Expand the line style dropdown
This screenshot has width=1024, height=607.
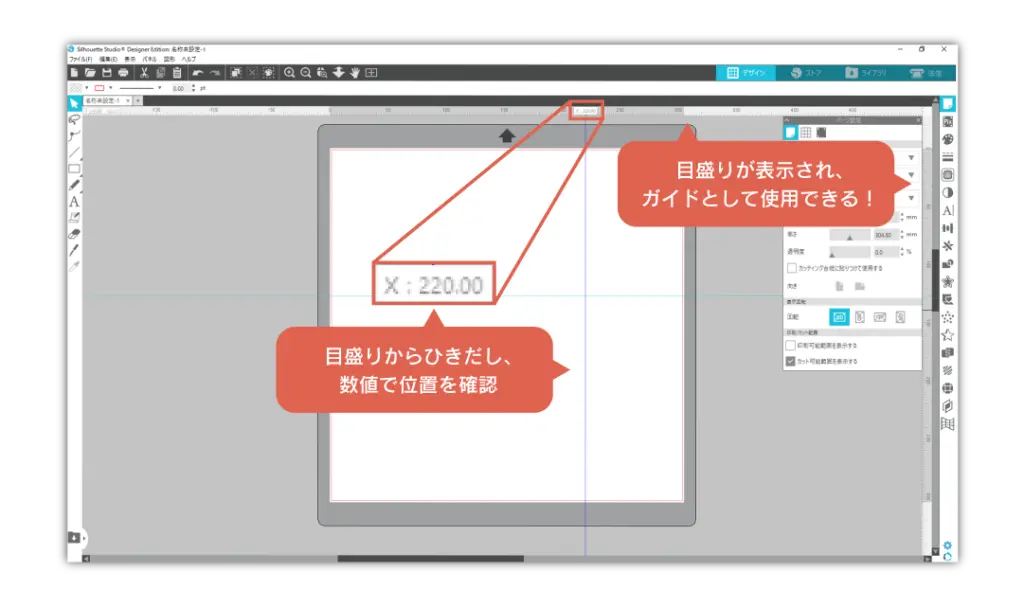(x=159, y=88)
